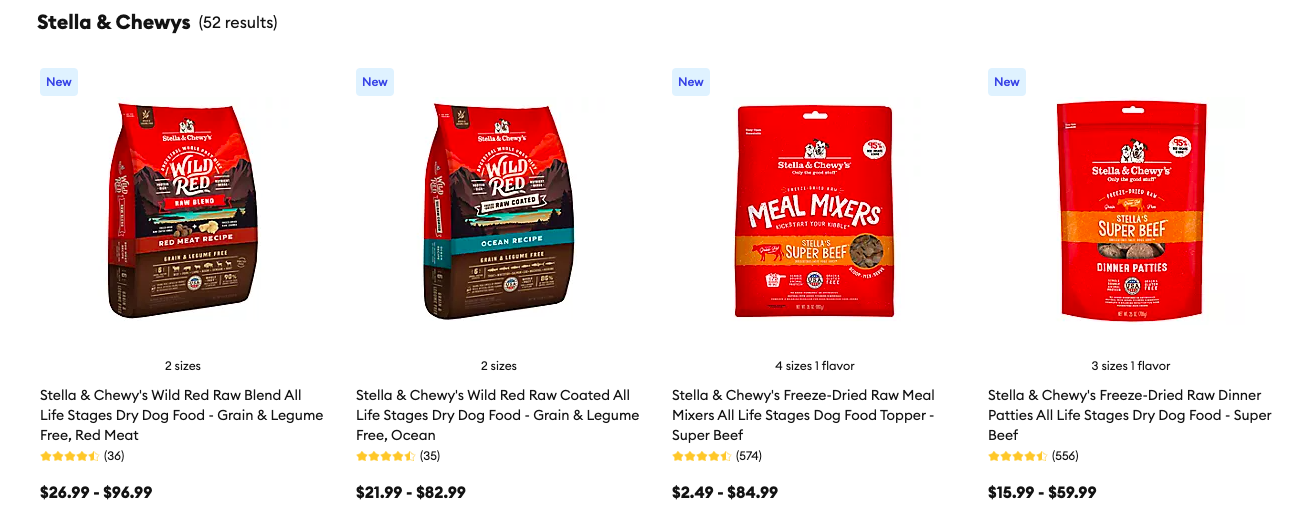Click the Stella & Chewys results heading

157,22
